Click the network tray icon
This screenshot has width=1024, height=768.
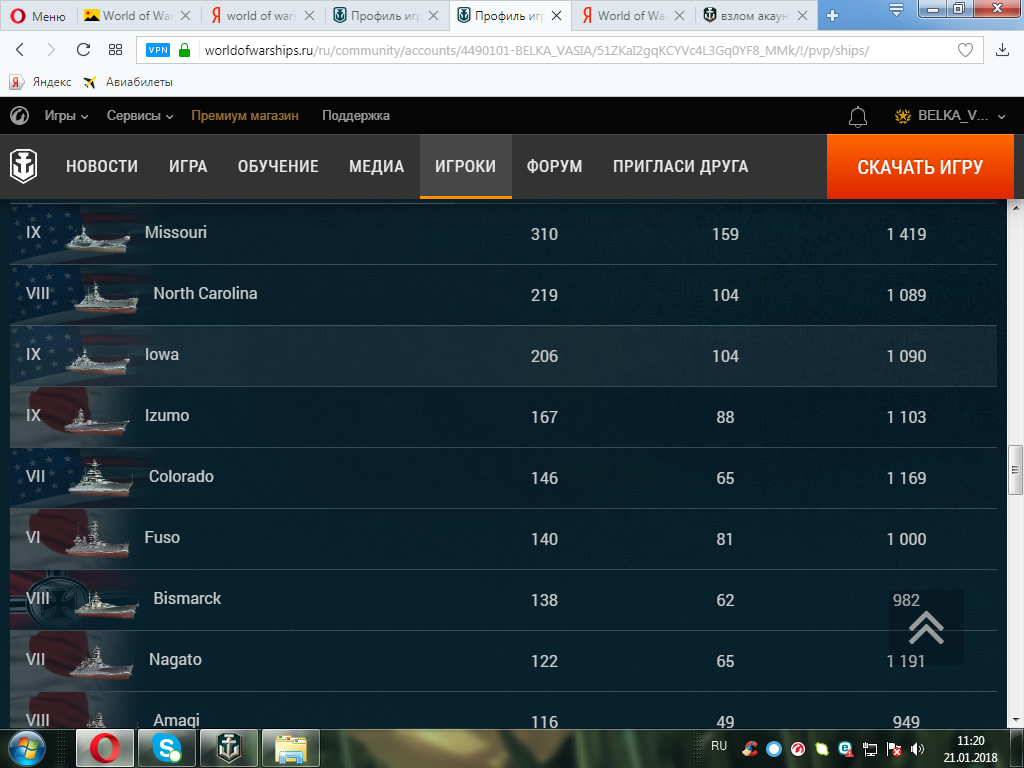[870, 749]
